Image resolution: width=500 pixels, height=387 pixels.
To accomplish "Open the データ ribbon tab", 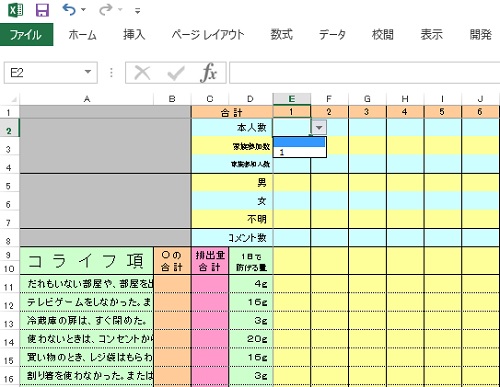I will [x=332, y=34].
